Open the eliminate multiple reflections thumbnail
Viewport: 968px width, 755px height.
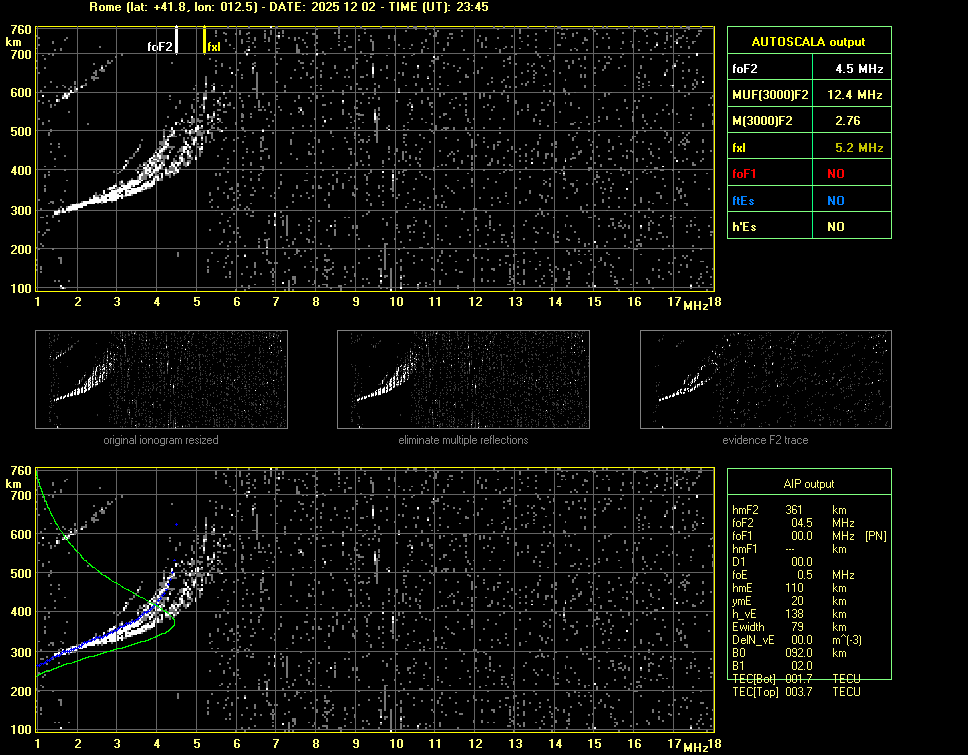[x=463, y=380]
